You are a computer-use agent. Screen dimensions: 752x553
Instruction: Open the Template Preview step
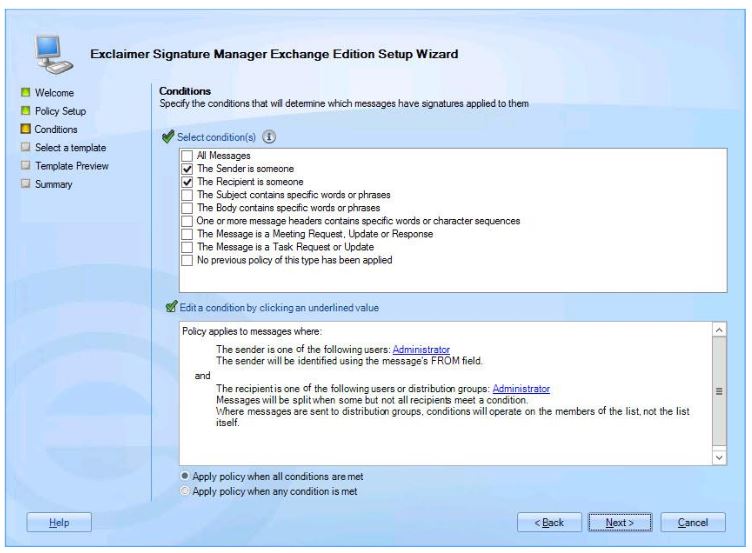coord(71,166)
